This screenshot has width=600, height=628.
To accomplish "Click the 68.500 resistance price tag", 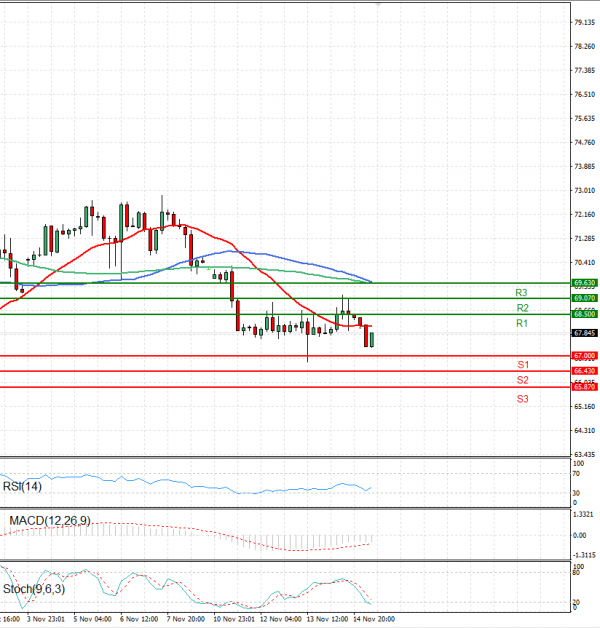I will tap(584, 314).
